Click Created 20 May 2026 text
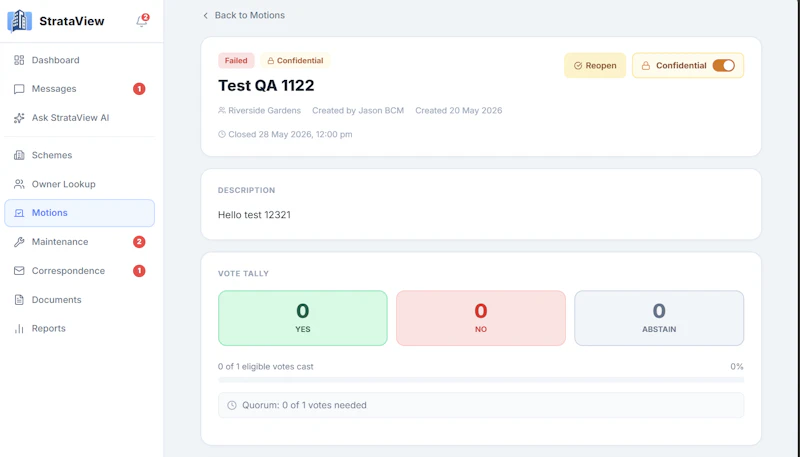800x457 pixels. (458, 111)
